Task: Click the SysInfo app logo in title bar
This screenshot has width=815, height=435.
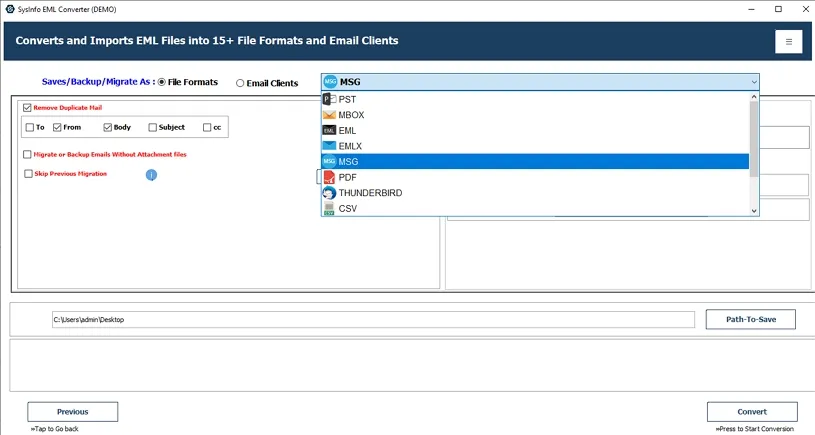Action: point(9,9)
